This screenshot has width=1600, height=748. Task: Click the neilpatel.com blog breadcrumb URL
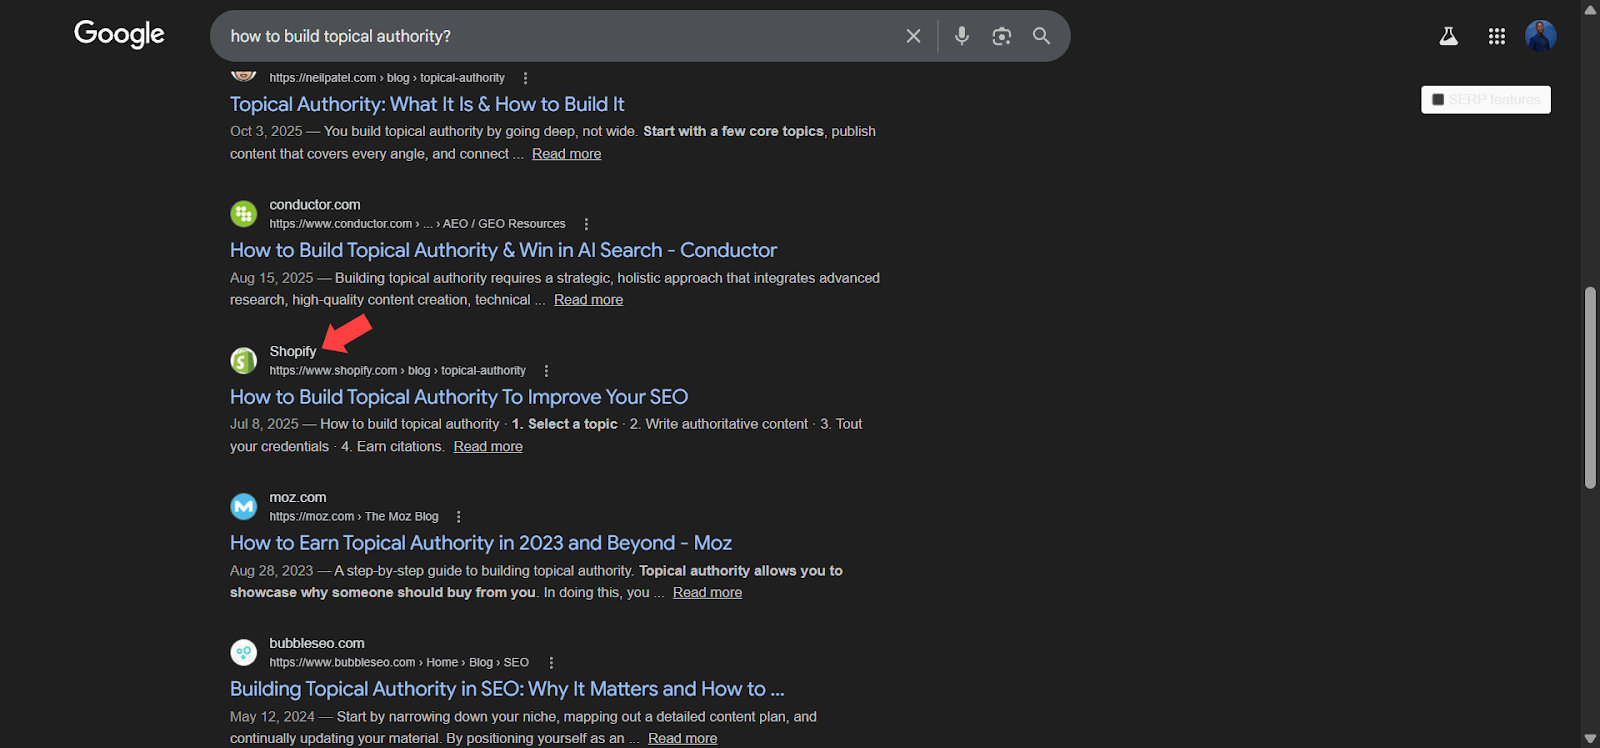coord(387,78)
